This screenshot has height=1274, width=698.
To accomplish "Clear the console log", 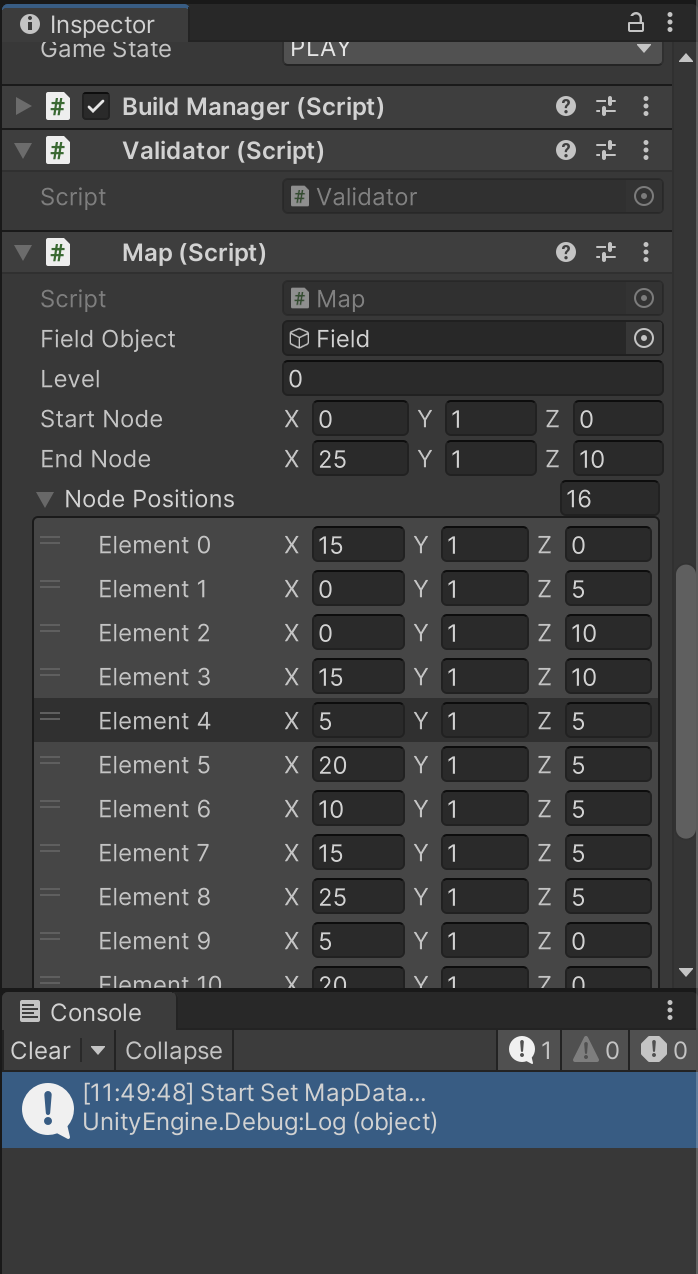I will [x=41, y=1050].
